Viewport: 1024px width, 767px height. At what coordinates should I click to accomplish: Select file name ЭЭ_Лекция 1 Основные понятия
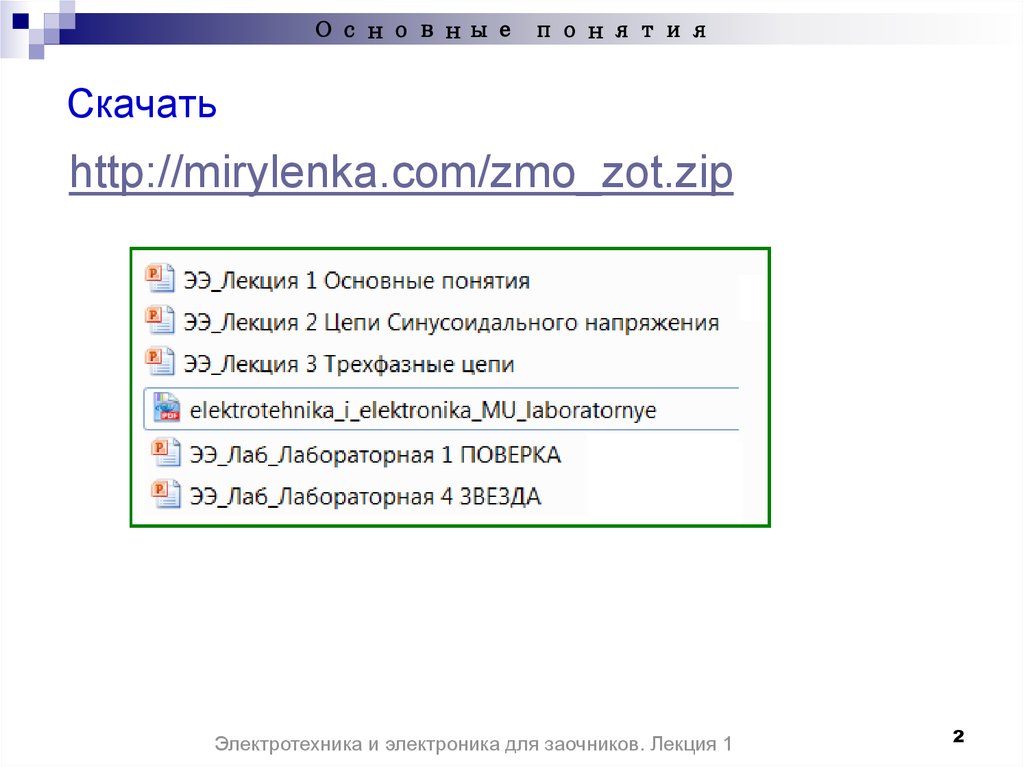(x=356, y=280)
